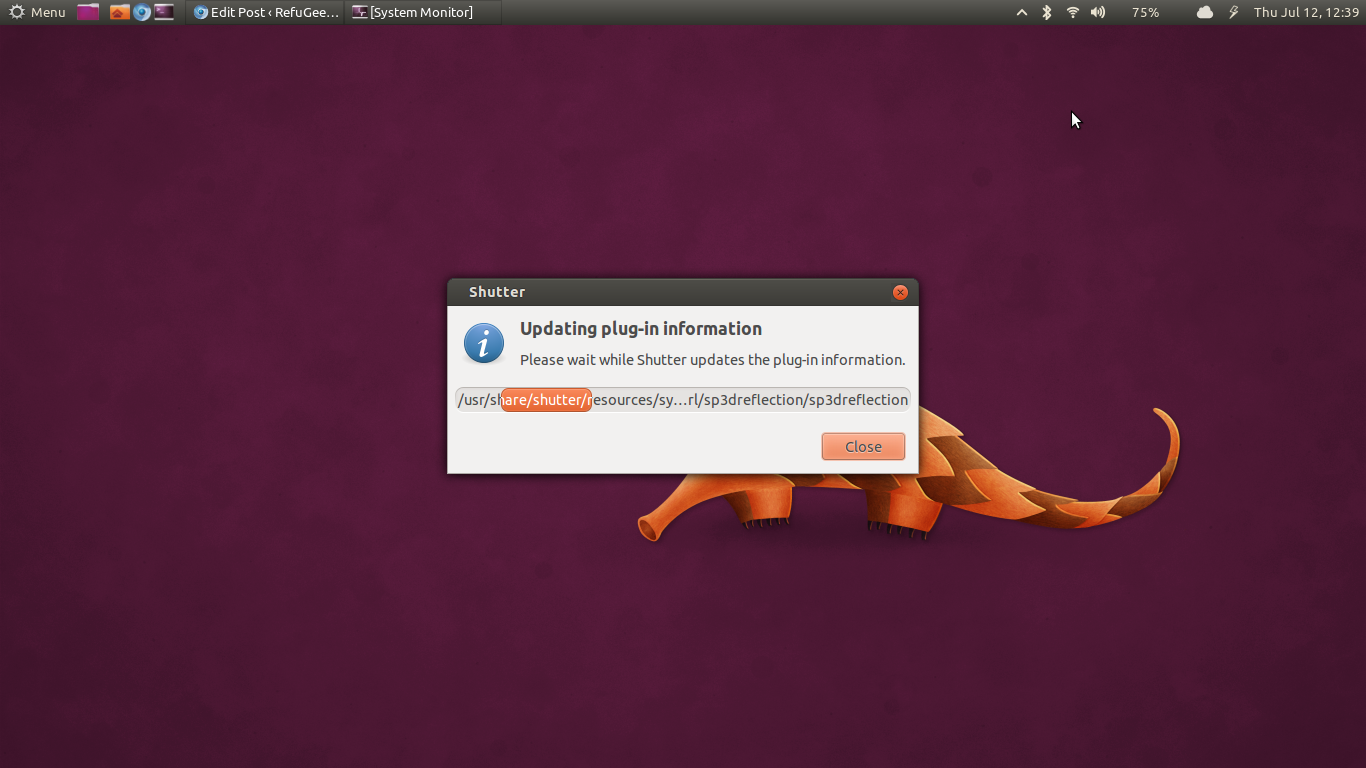The height and width of the screenshot is (768, 1366).
Task: Click the show desktop icon beside Menu
Action: tap(88, 12)
